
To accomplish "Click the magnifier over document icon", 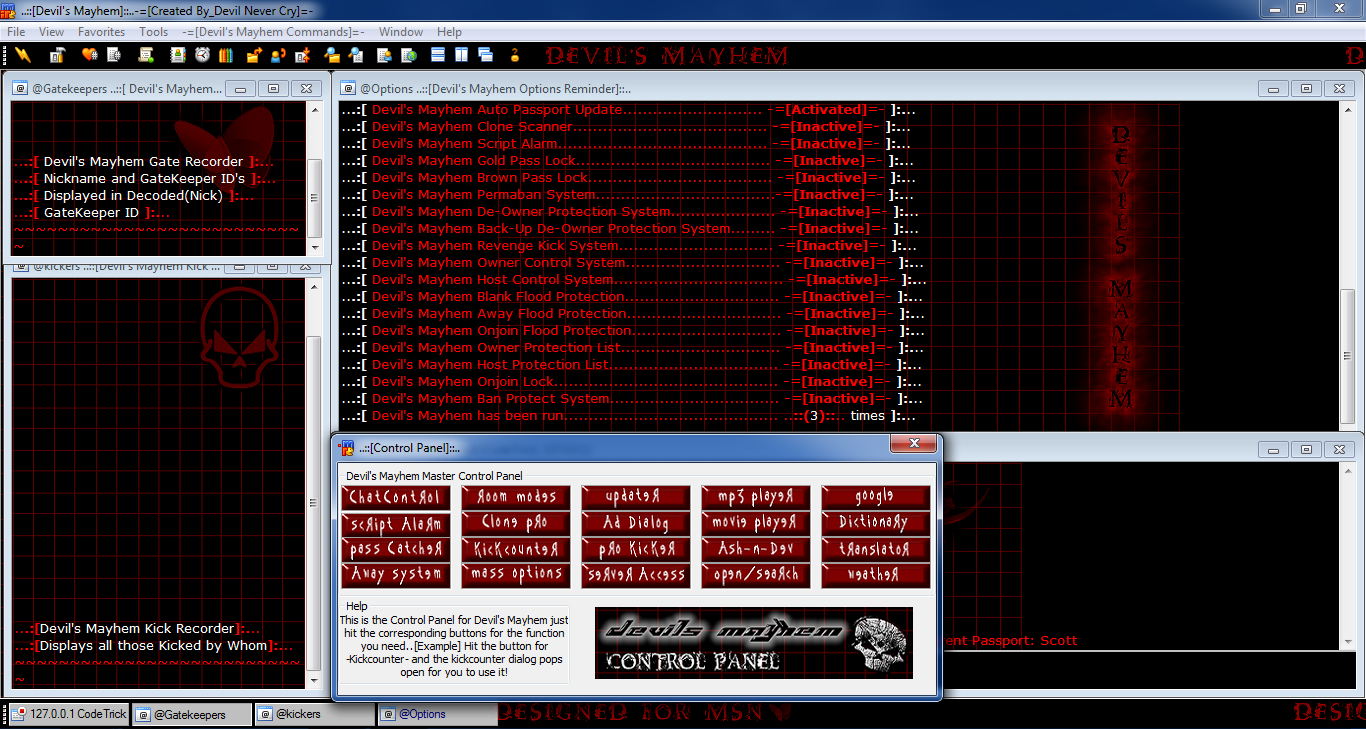I will (x=356, y=55).
